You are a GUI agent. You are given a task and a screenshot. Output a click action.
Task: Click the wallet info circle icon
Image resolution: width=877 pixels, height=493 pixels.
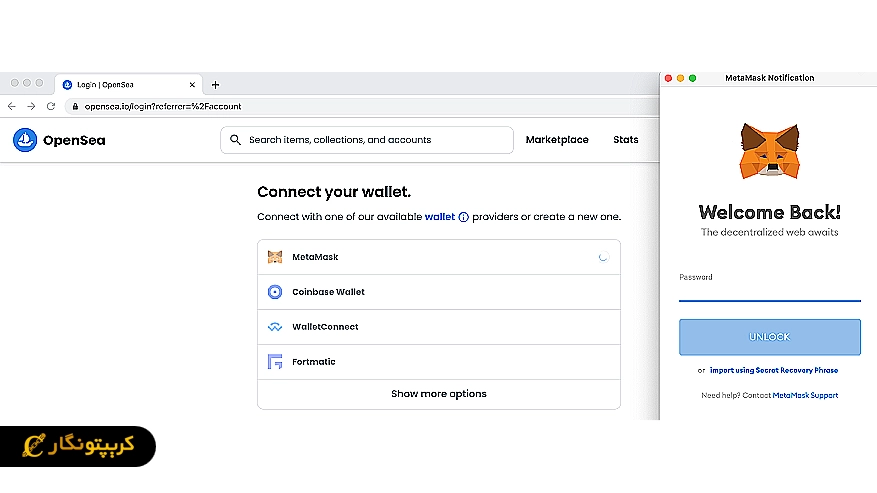pyautogui.click(x=463, y=217)
